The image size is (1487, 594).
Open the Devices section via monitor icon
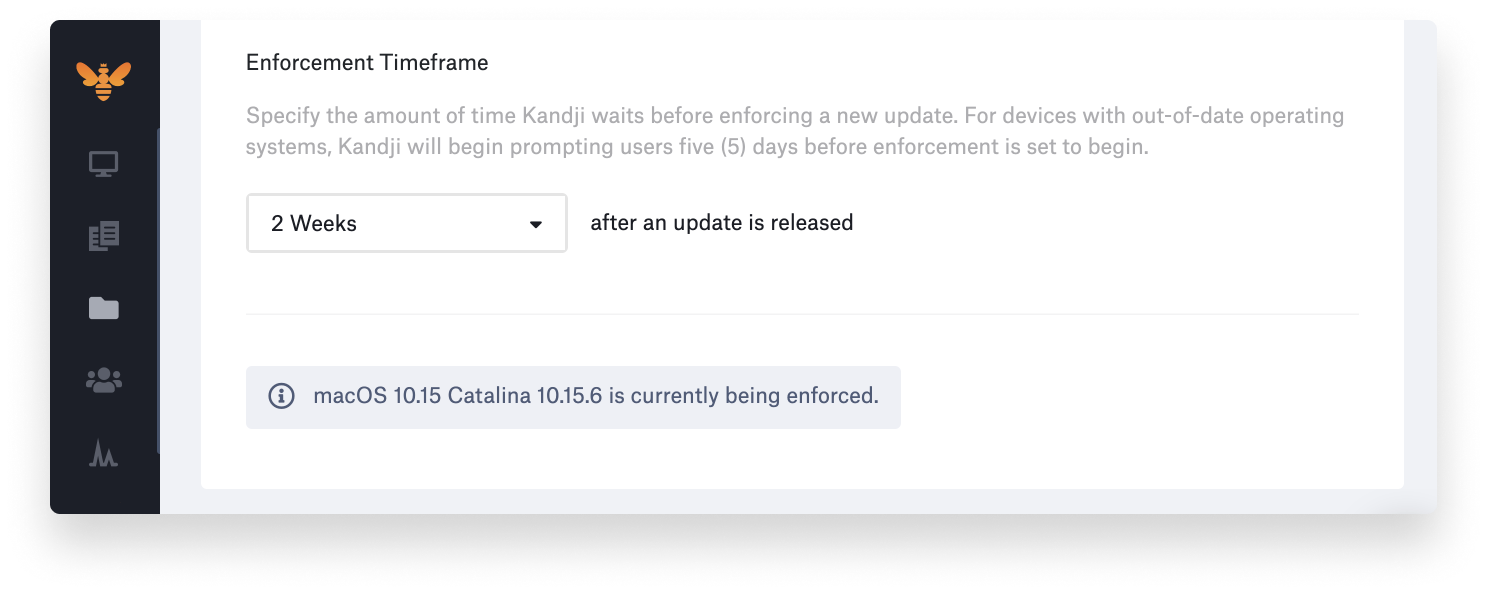tap(103, 163)
